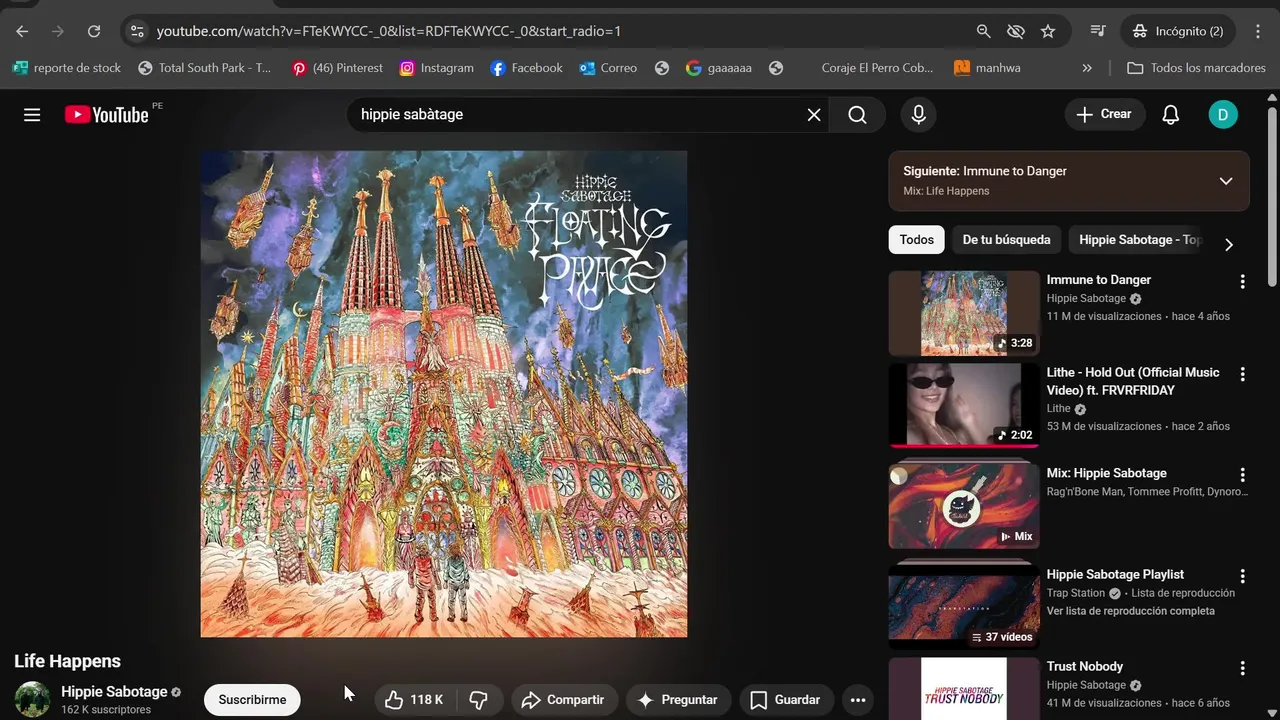Click the Lithe channel name
The height and width of the screenshot is (720, 1280).
click(1058, 409)
